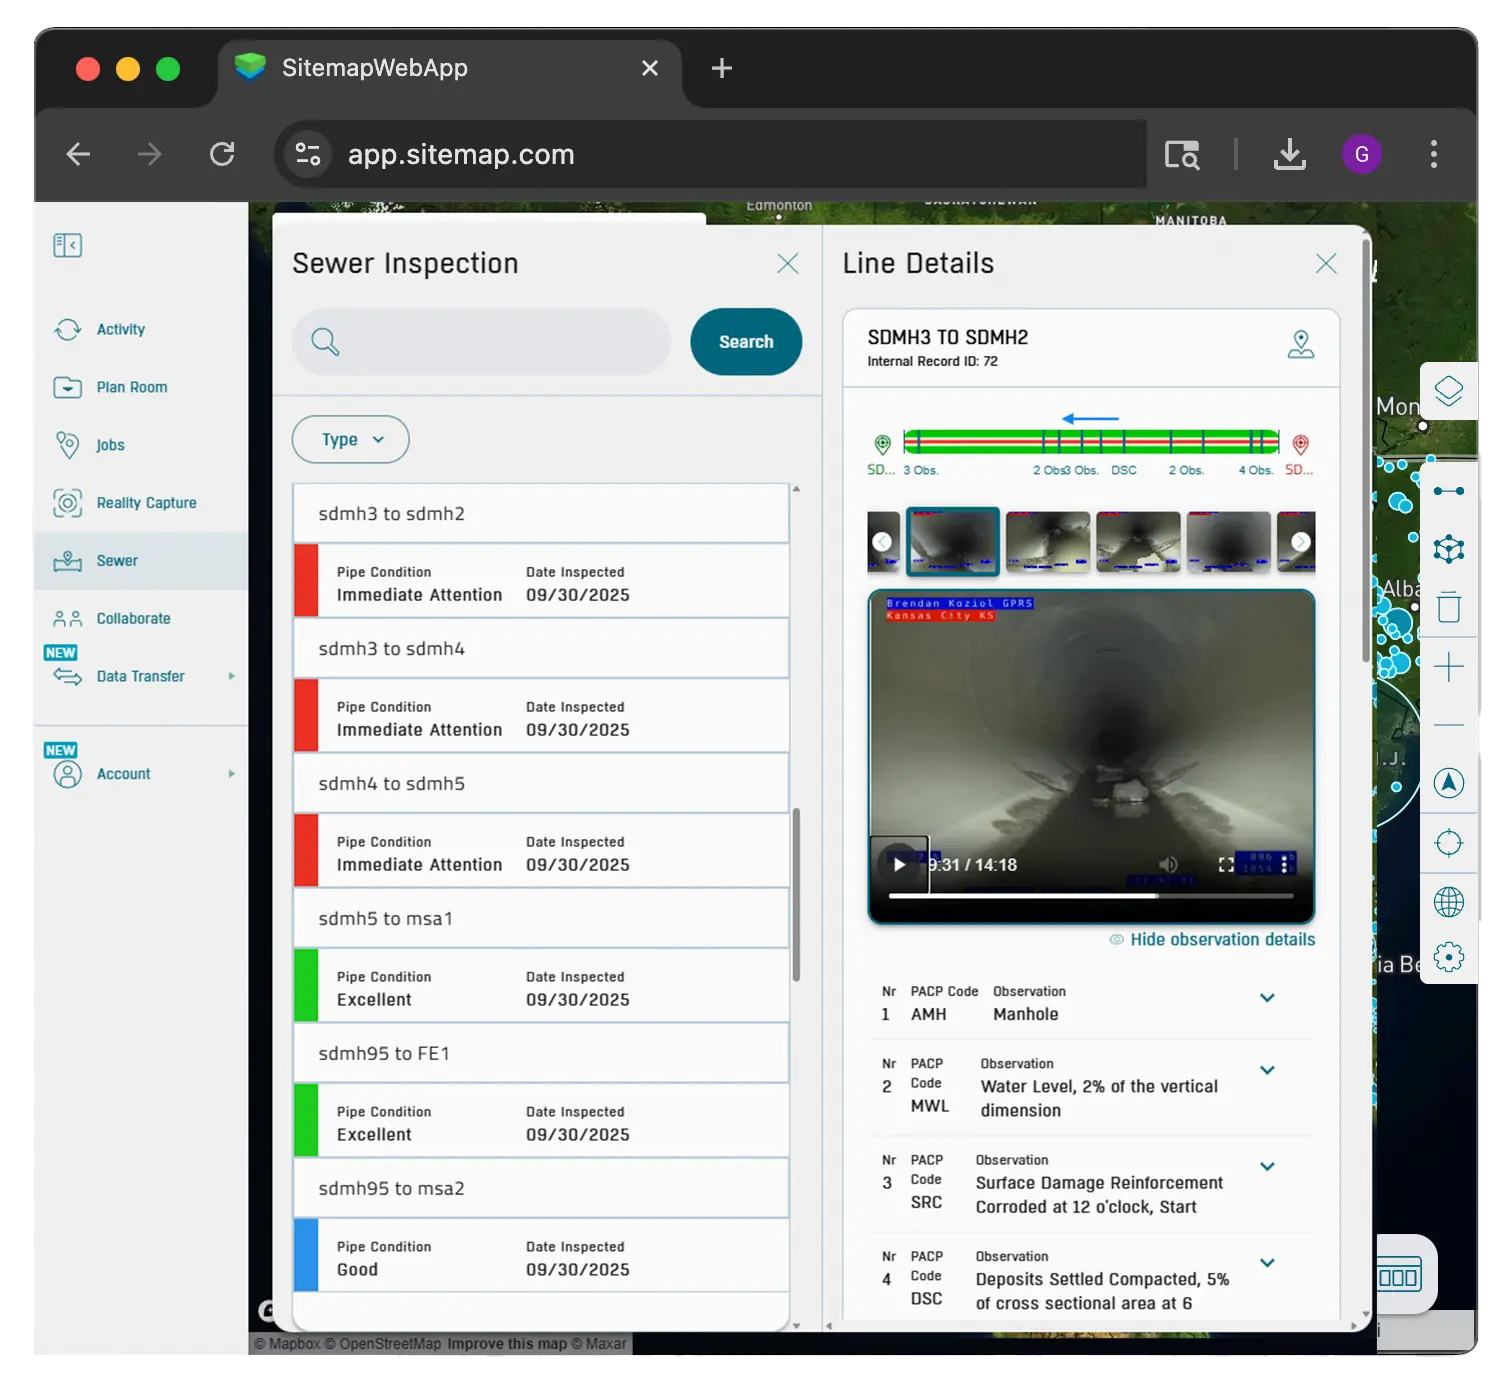Select the sdmh5 to msa1 line

pyautogui.click(x=541, y=919)
